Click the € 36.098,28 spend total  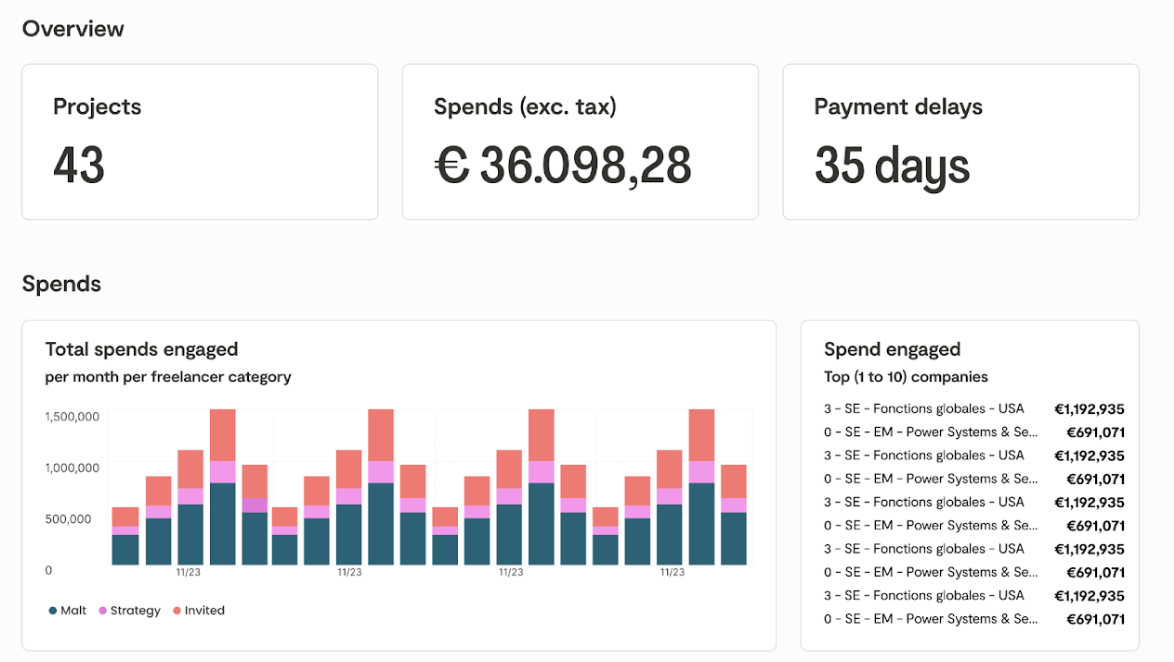point(563,166)
